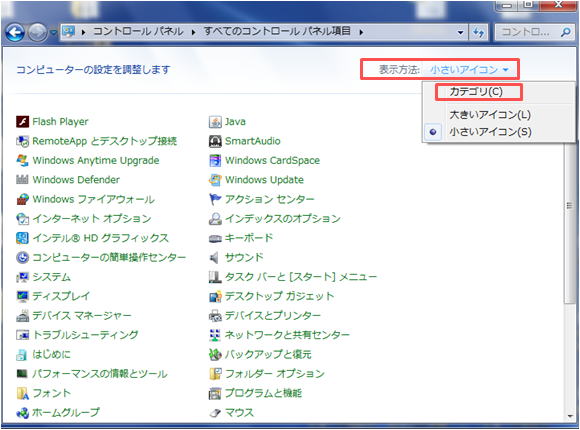Open the トラブルシューティング icon
The image size is (580, 430).
[22, 335]
